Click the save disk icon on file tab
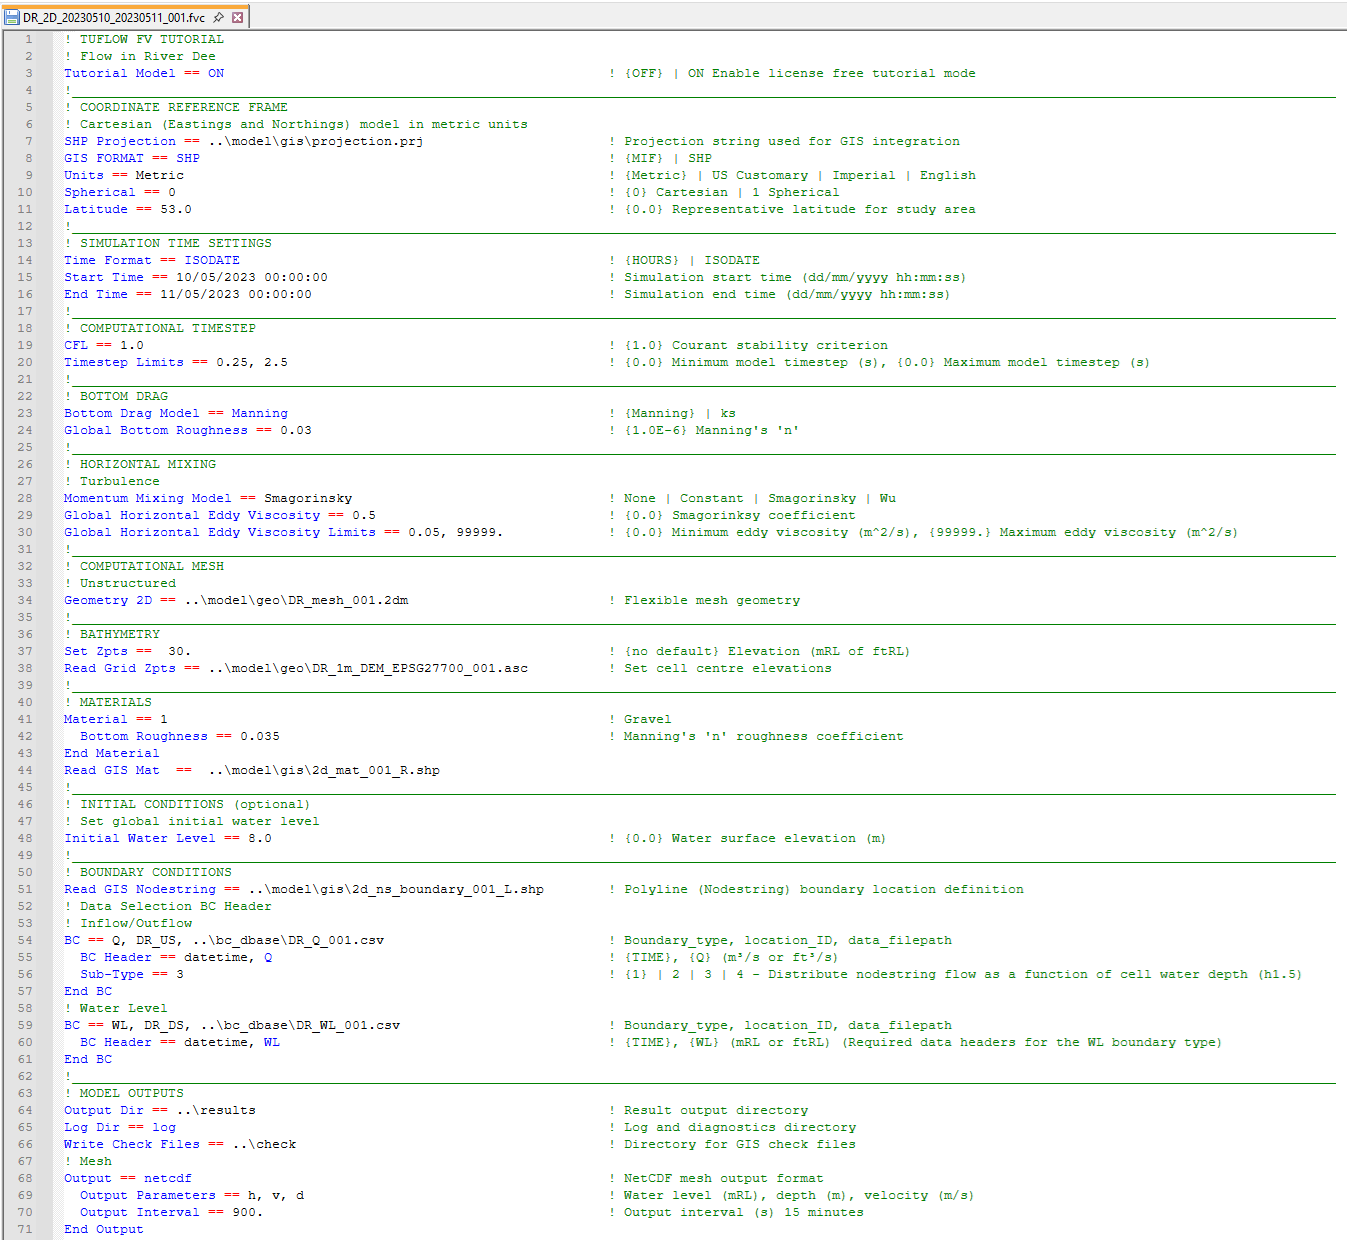The width and height of the screenshot is (1347, 1243). tap(12, 17)
